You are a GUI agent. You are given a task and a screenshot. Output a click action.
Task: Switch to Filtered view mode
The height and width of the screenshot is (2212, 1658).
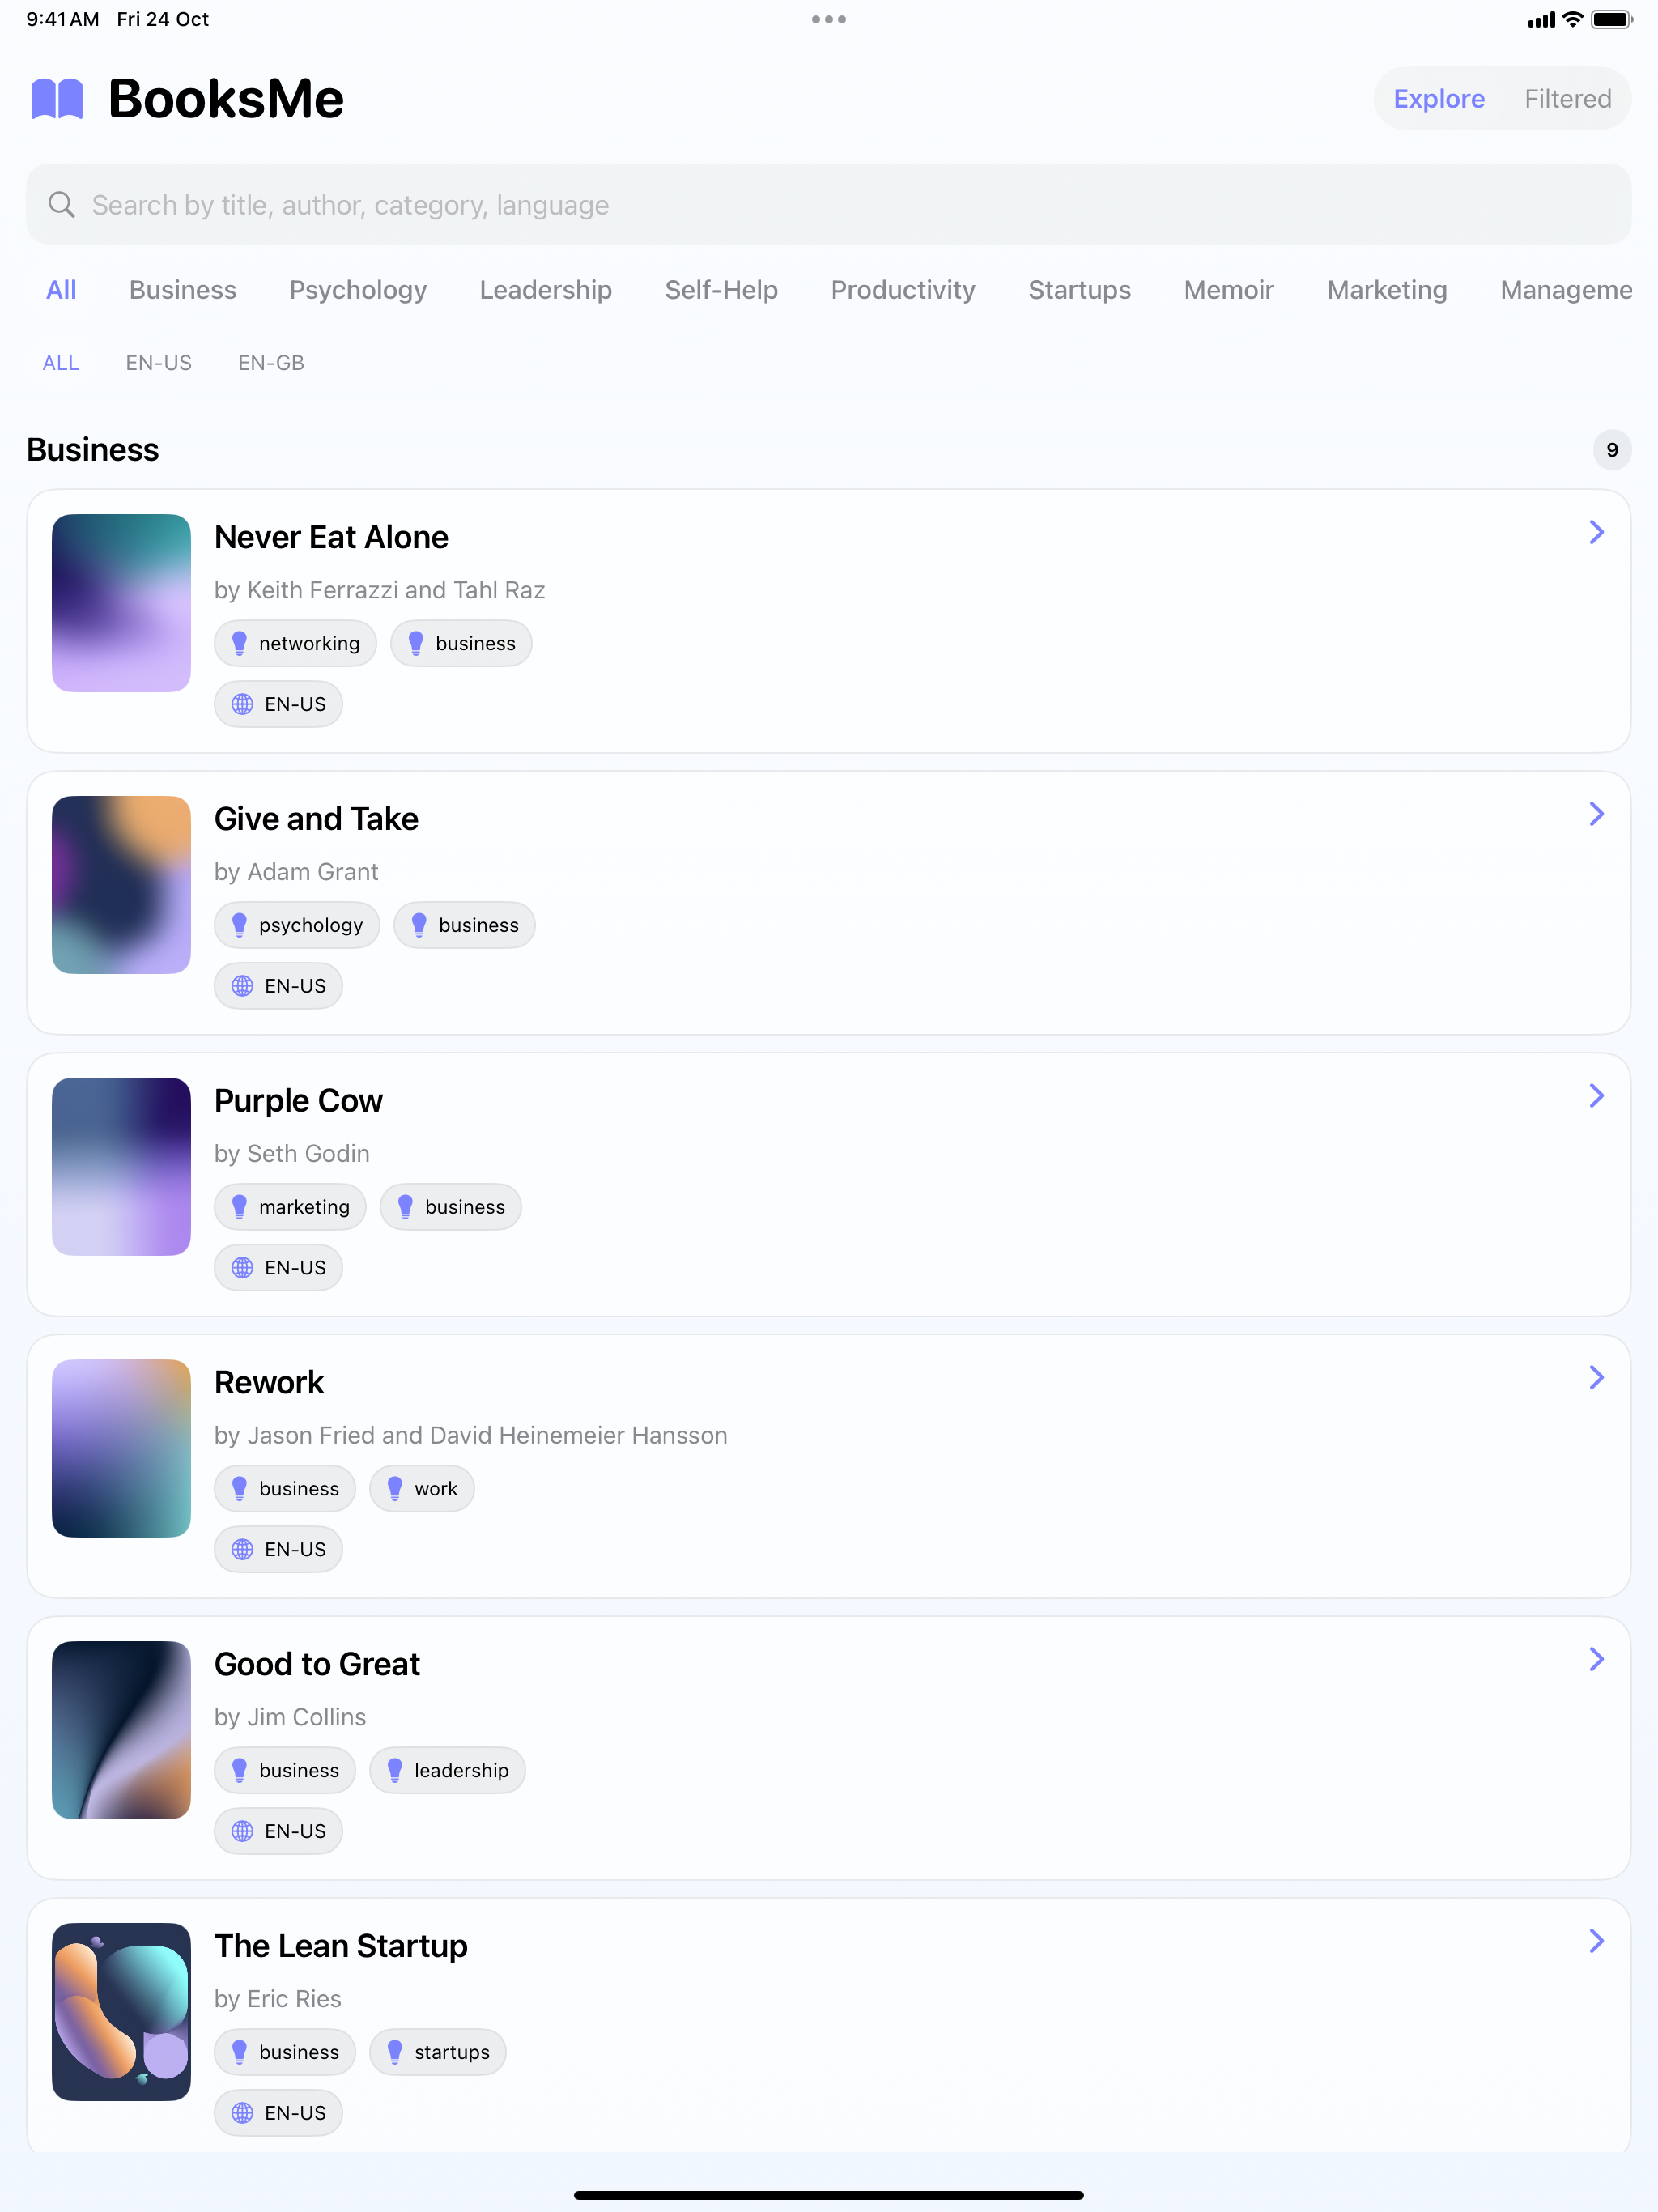click(x=1567, y=99)
